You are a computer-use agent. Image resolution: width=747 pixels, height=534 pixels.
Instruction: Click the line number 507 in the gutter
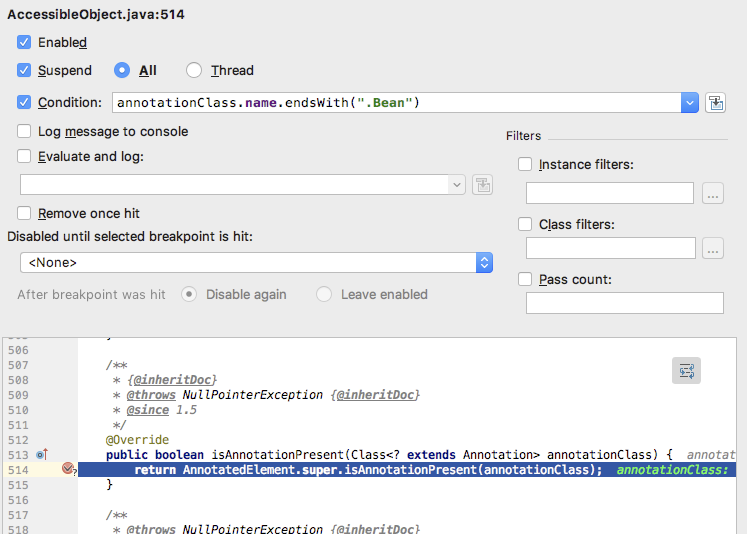pos(18,365)
